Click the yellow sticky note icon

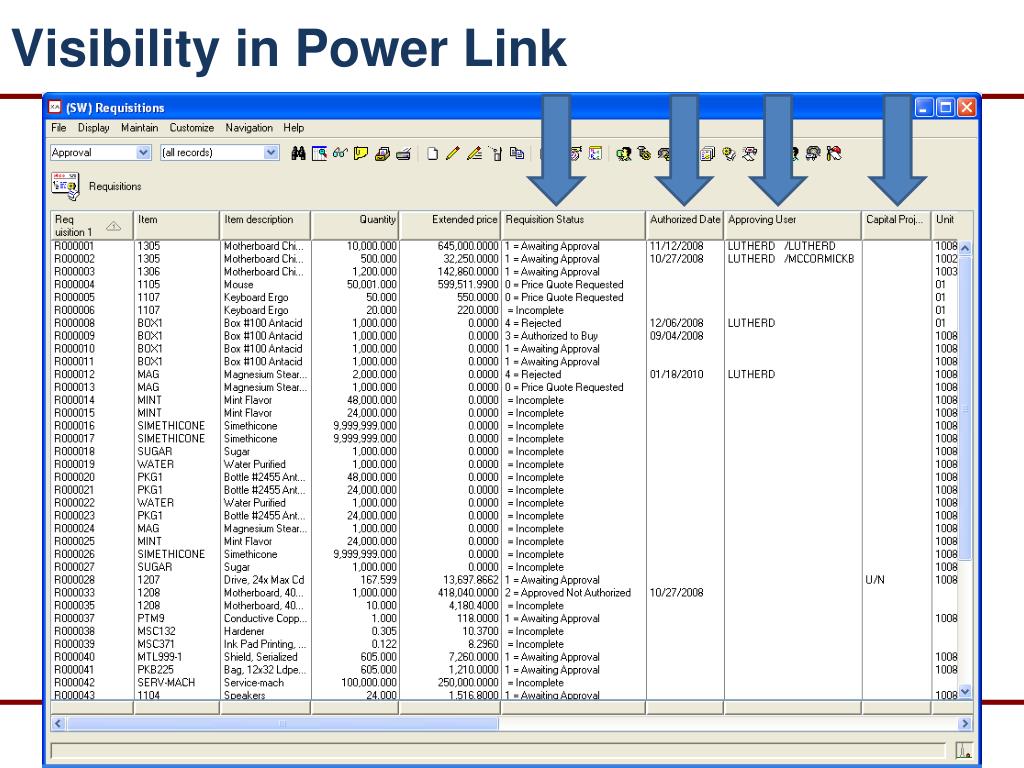tap(360, 153)
